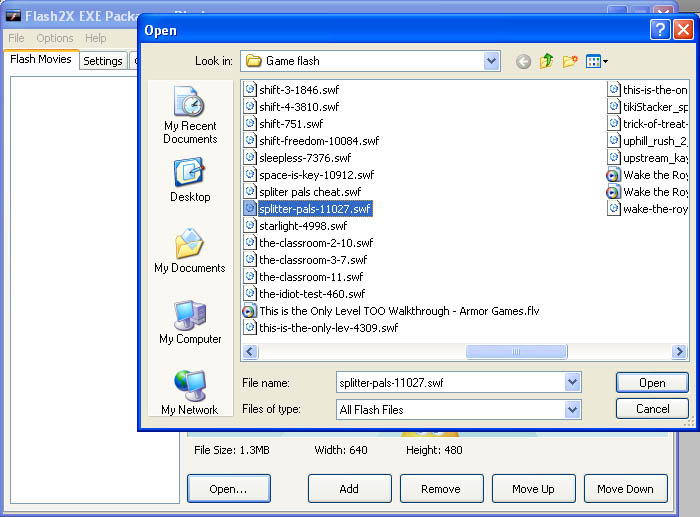Click Open... button in Flash2X window
Viewport: 700px width, 517px height.
pyautogui.click(x=229, y=488)
